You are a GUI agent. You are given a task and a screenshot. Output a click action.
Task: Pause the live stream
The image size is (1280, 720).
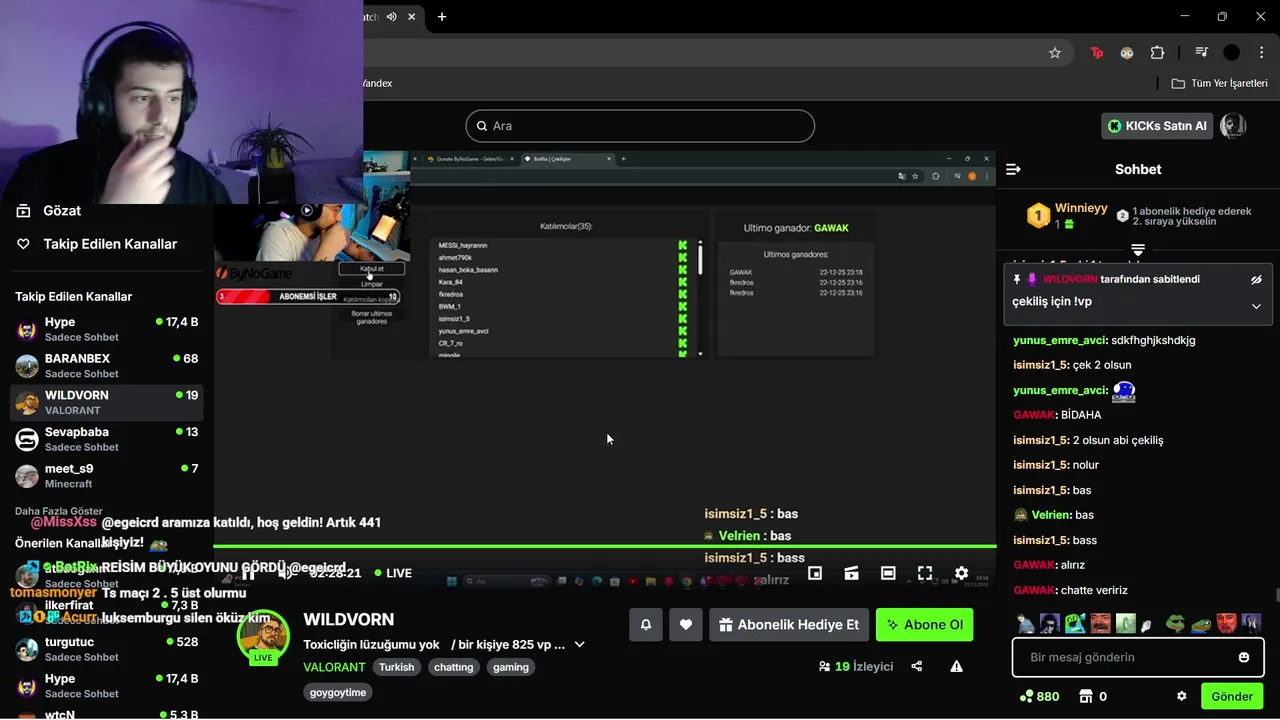point(248,573)
